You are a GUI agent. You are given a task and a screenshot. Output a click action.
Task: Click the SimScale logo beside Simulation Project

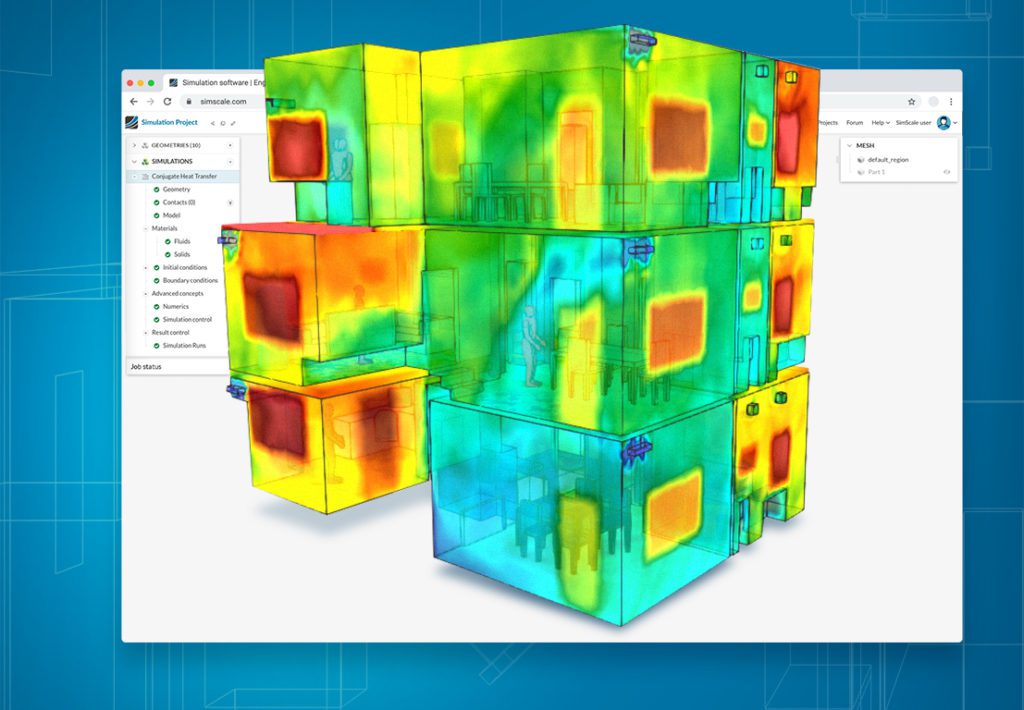tap(131, 120)
